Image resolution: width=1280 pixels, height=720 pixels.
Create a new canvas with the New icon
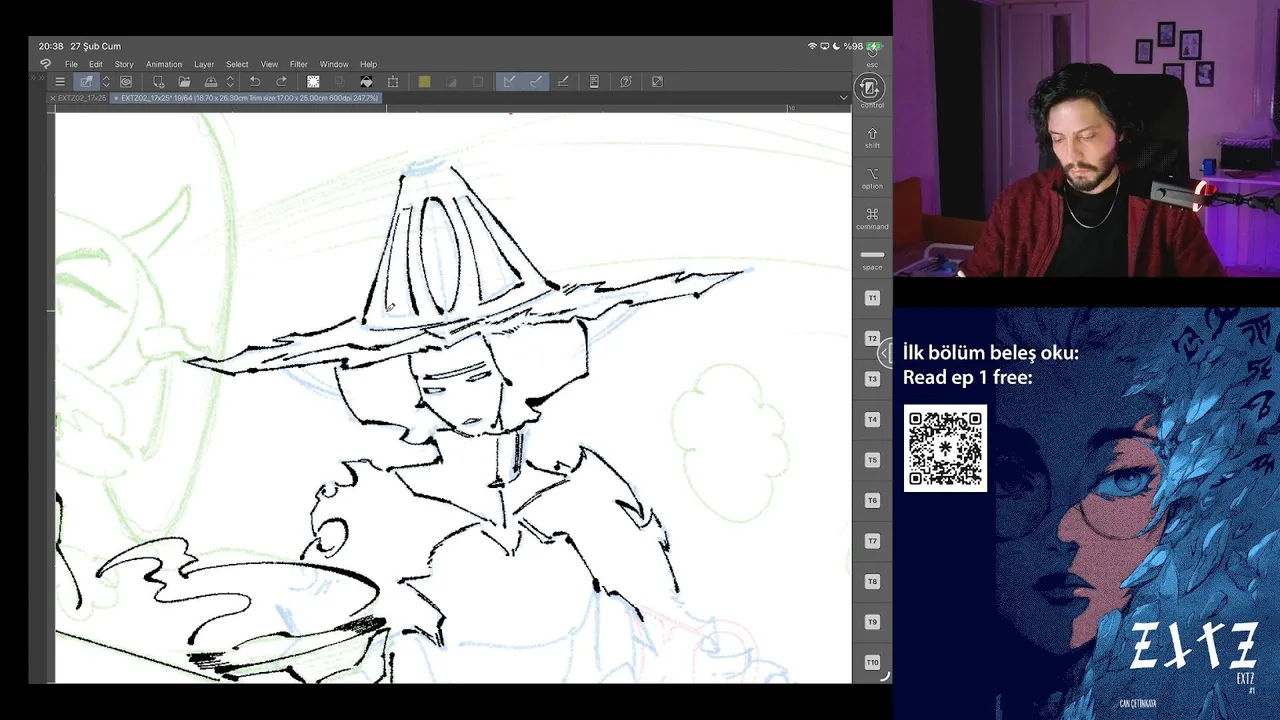[x=158, y=82]
